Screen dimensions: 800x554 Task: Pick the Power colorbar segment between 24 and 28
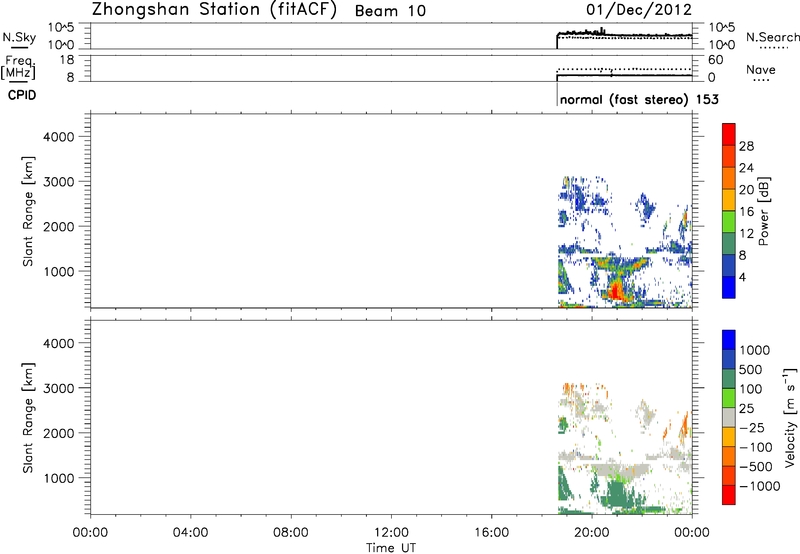[729, 156]
